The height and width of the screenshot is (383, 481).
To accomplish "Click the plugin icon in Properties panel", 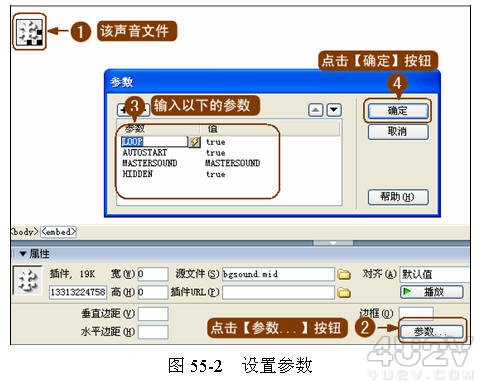I will click(28, 280).
